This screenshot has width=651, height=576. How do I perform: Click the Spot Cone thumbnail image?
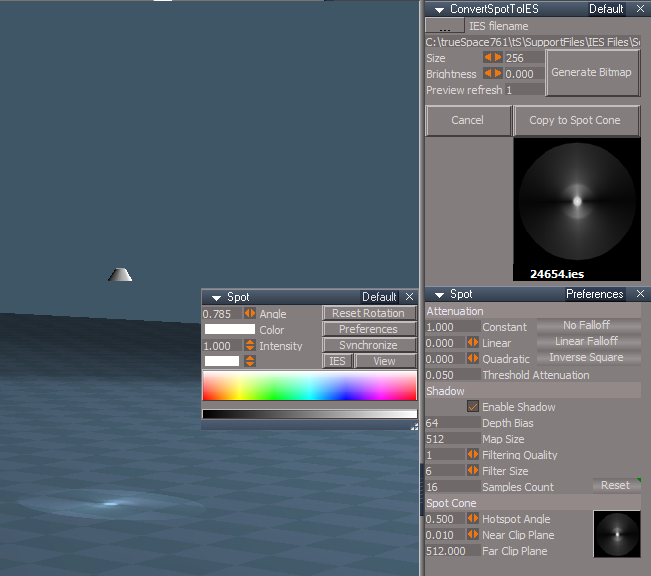[x=617, y=534]
